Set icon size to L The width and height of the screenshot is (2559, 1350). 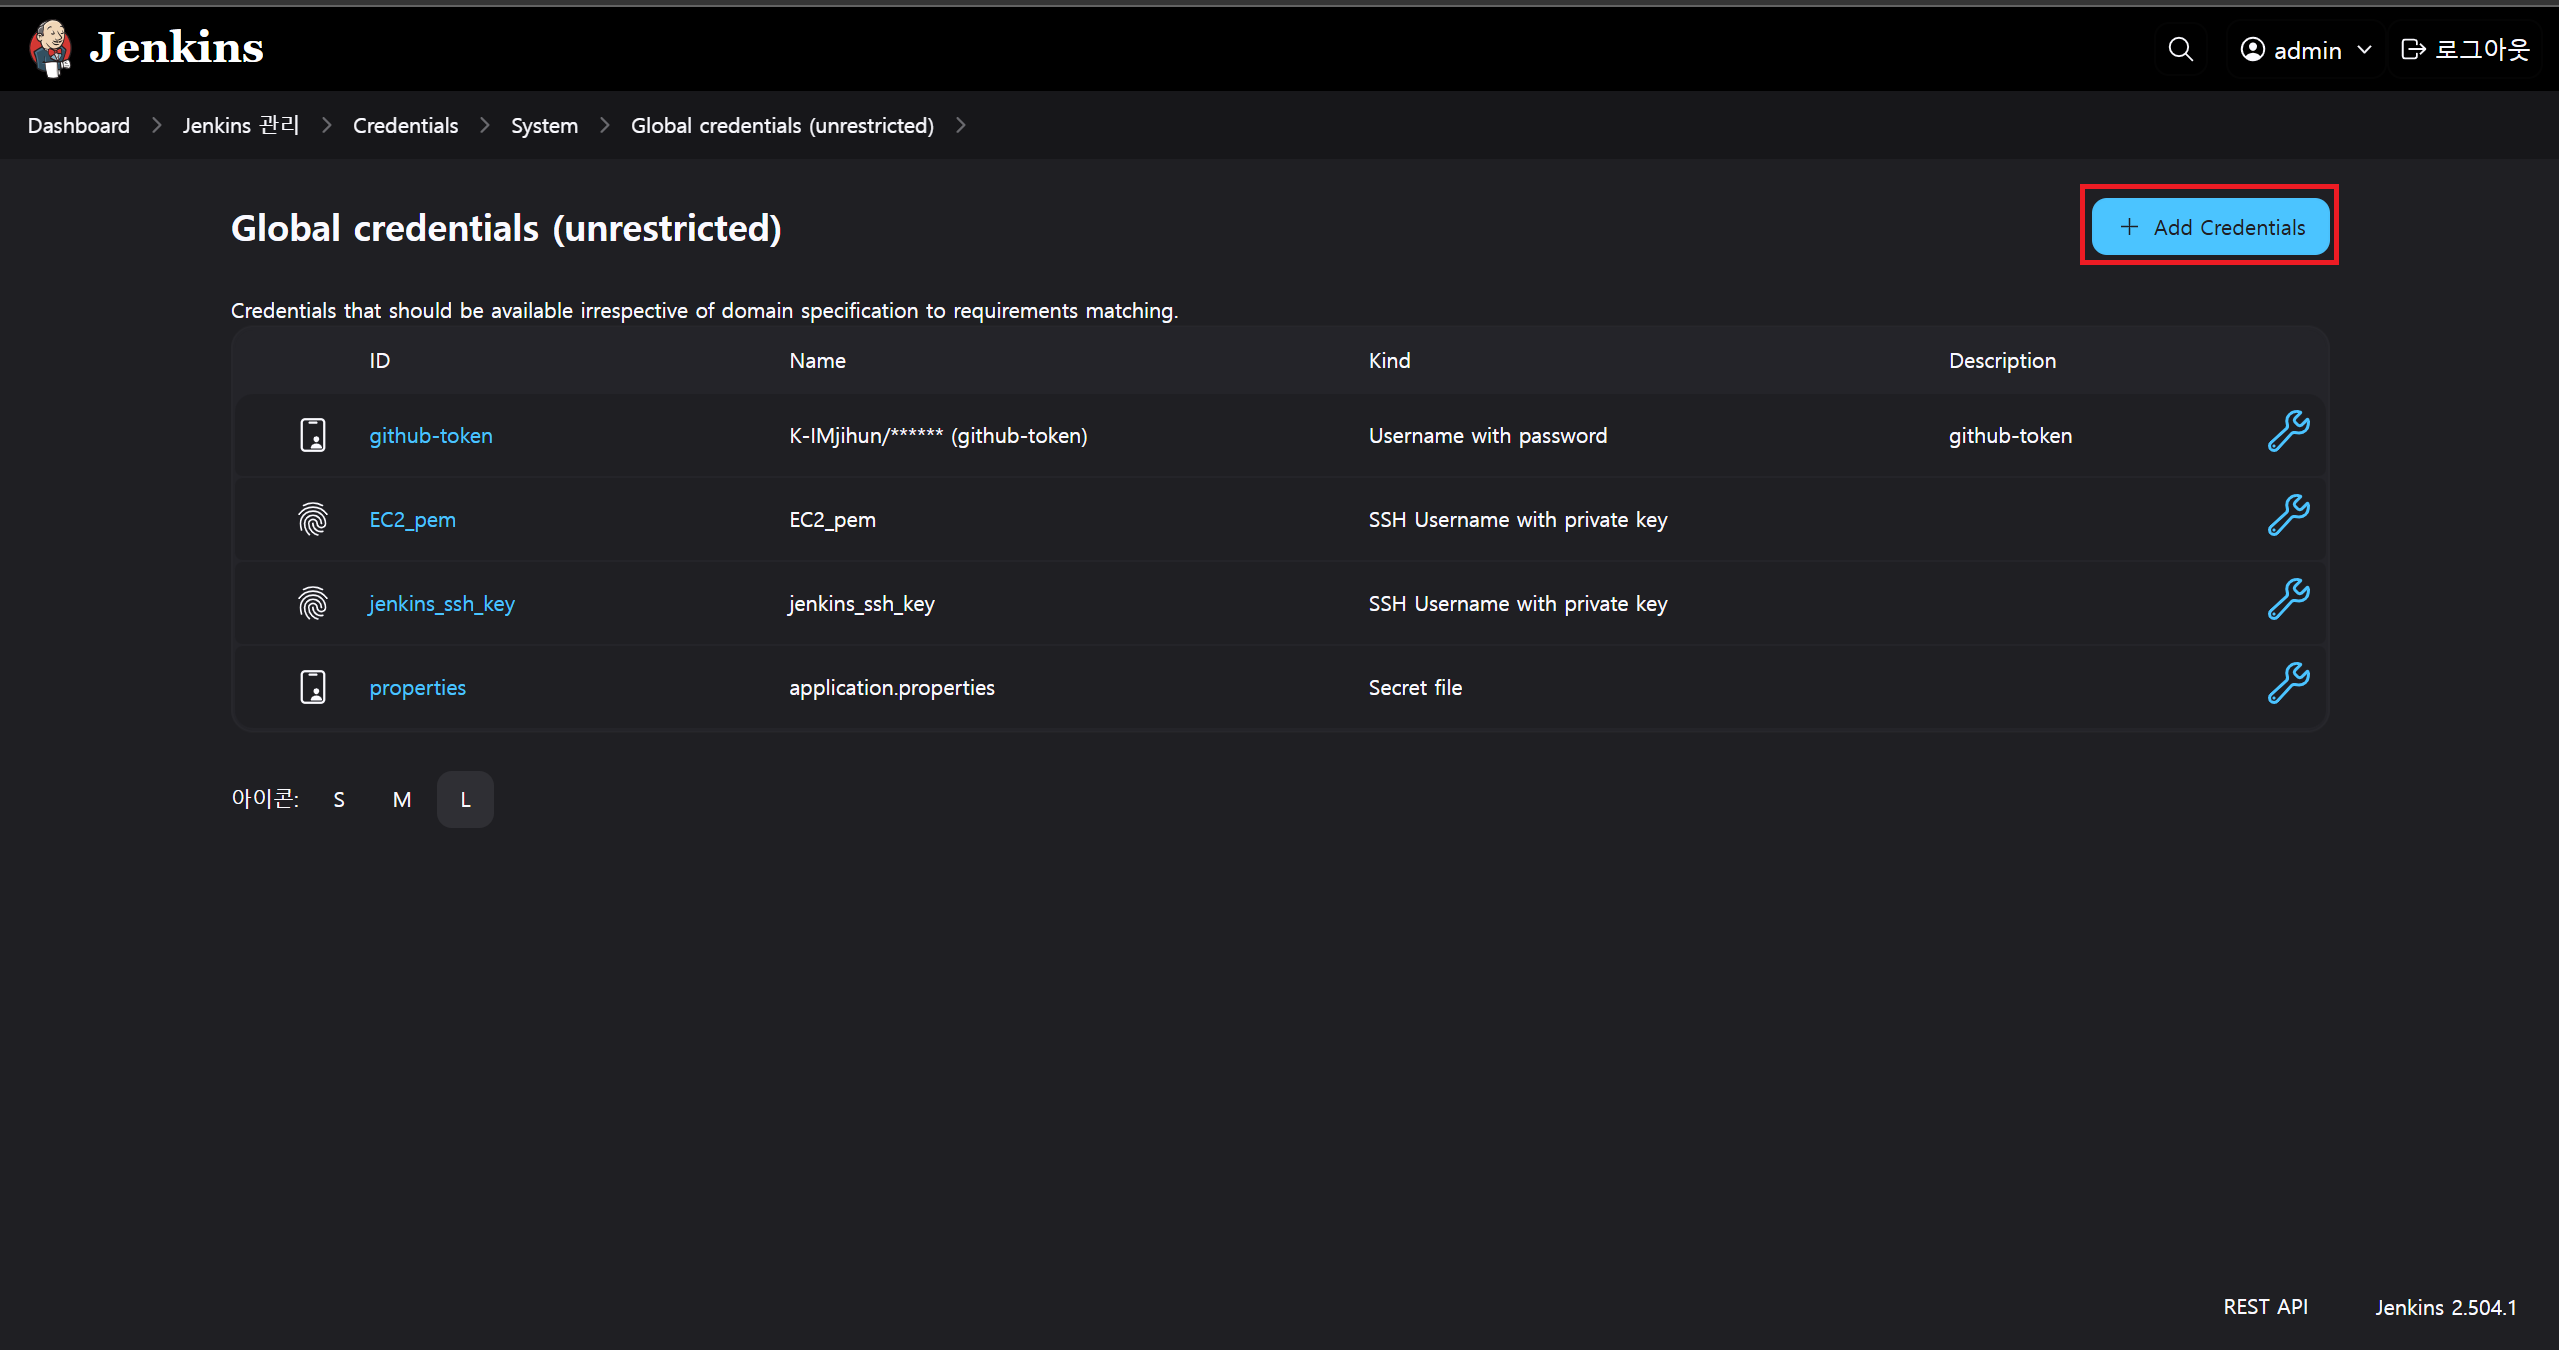(x=465, y=800)
